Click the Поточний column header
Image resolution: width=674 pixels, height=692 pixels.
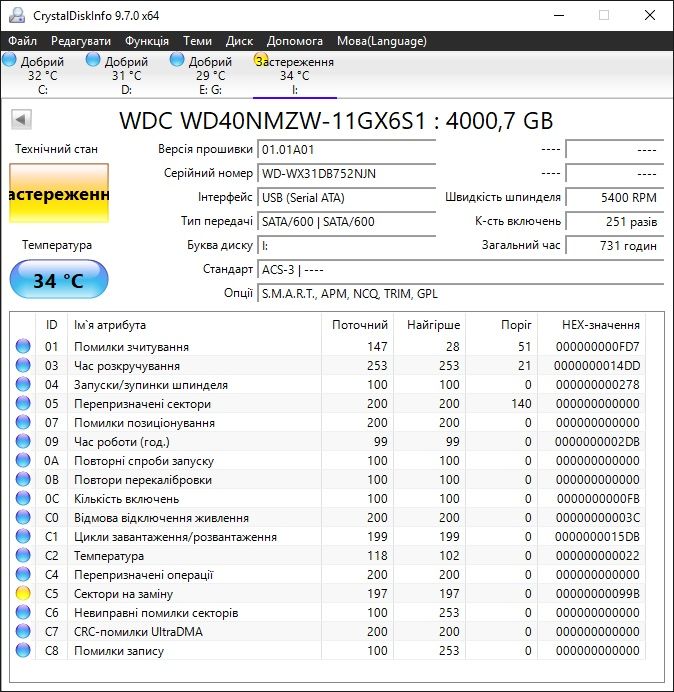[x=360, y=325]
